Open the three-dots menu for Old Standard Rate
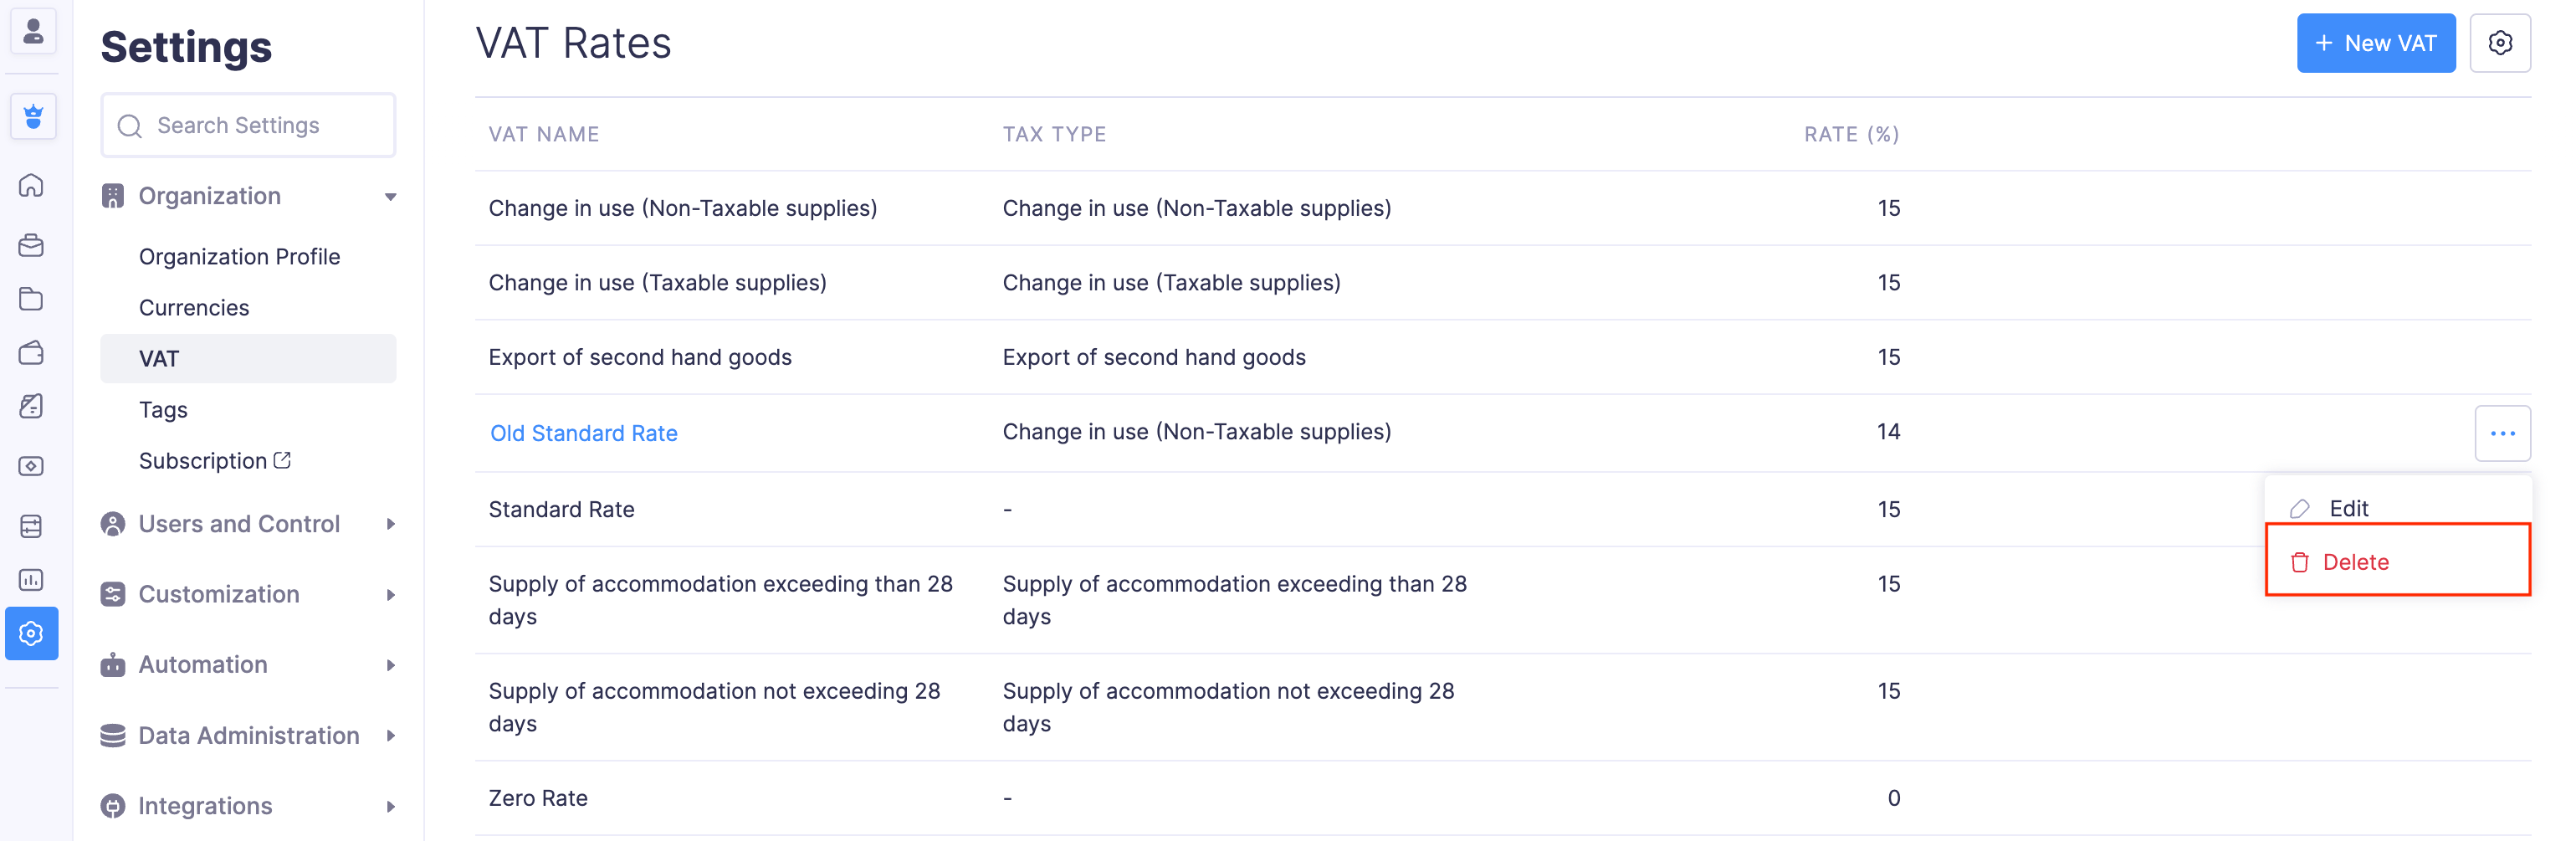This screenshot has width=2576, height=841. 2502,433
